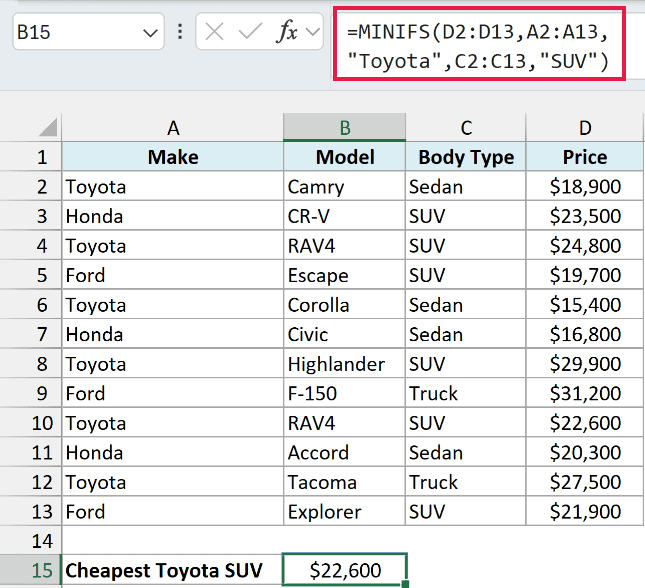Image resolution: width=645 pixels, height=588 pixels.
Task: Select the Tacoma cell
Action: (345, 481)
